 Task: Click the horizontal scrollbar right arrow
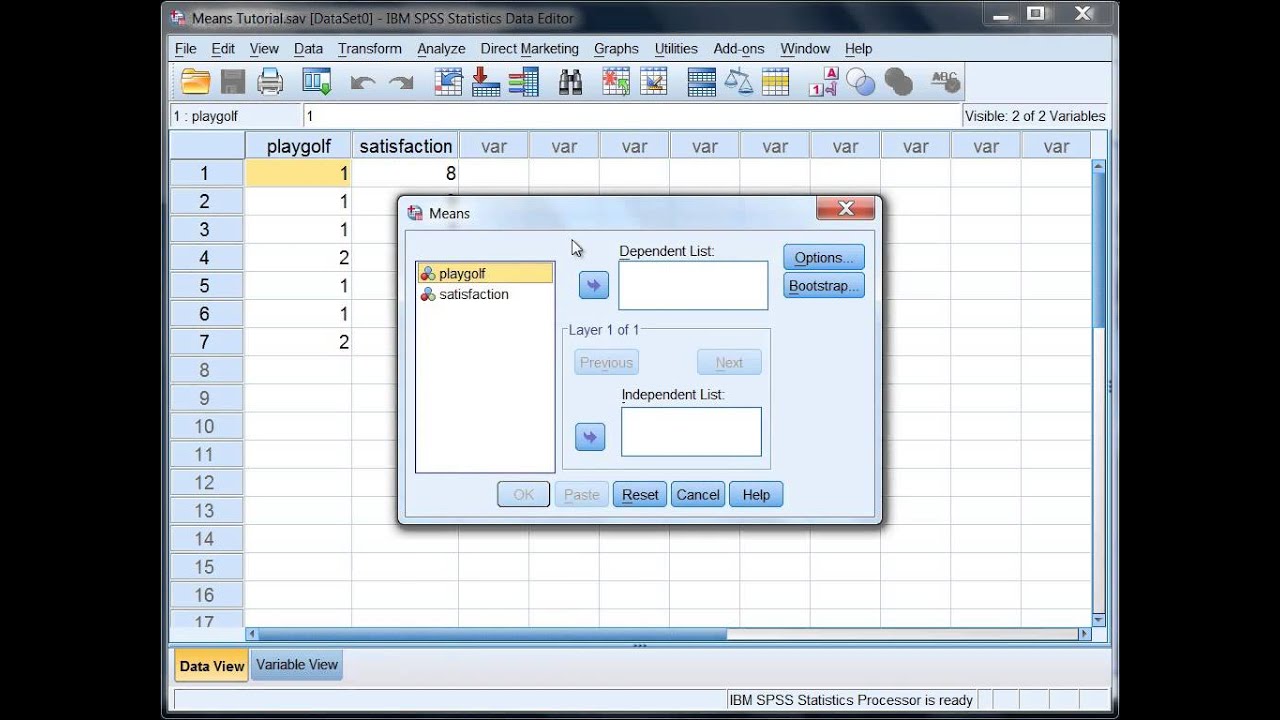pyautogui.click(x=1084, y=634)
